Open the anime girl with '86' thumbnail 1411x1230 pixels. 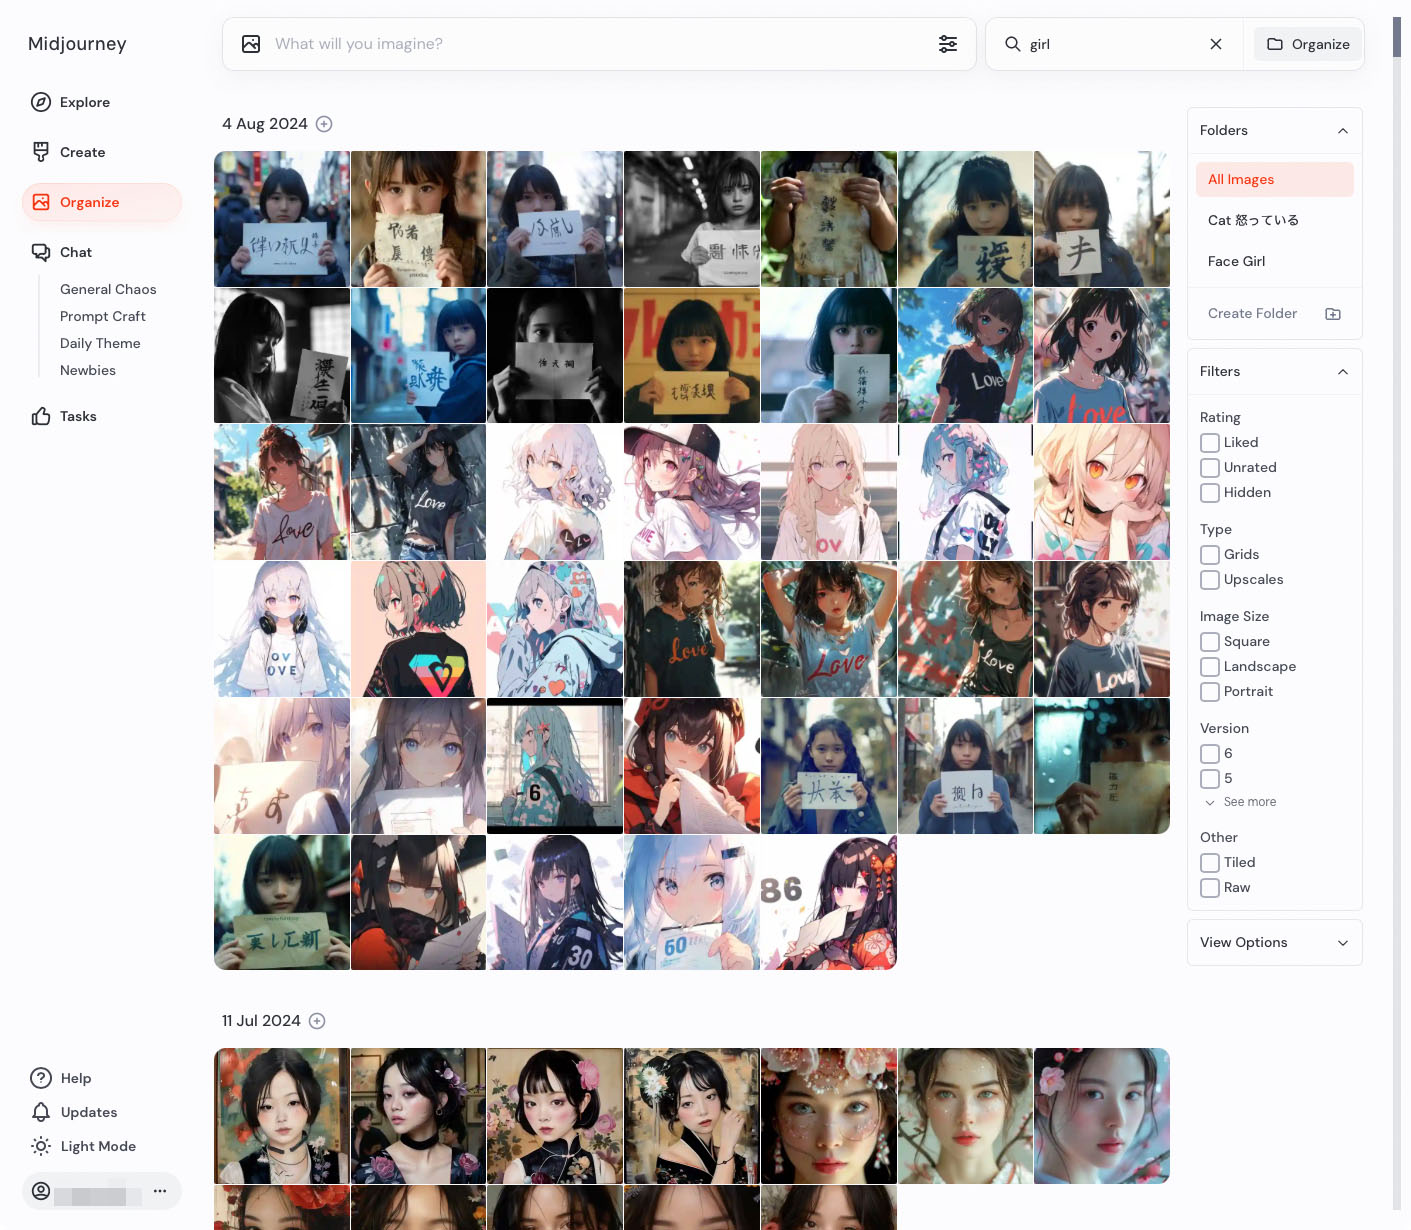point(829,903)
